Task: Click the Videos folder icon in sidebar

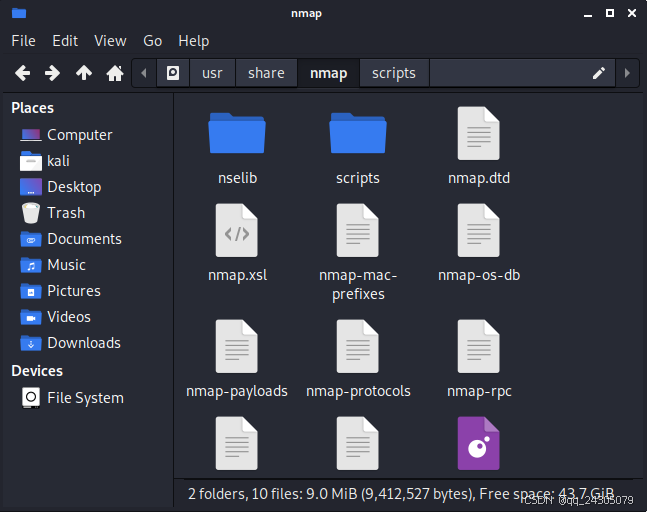Action: [x=31, y=317]
